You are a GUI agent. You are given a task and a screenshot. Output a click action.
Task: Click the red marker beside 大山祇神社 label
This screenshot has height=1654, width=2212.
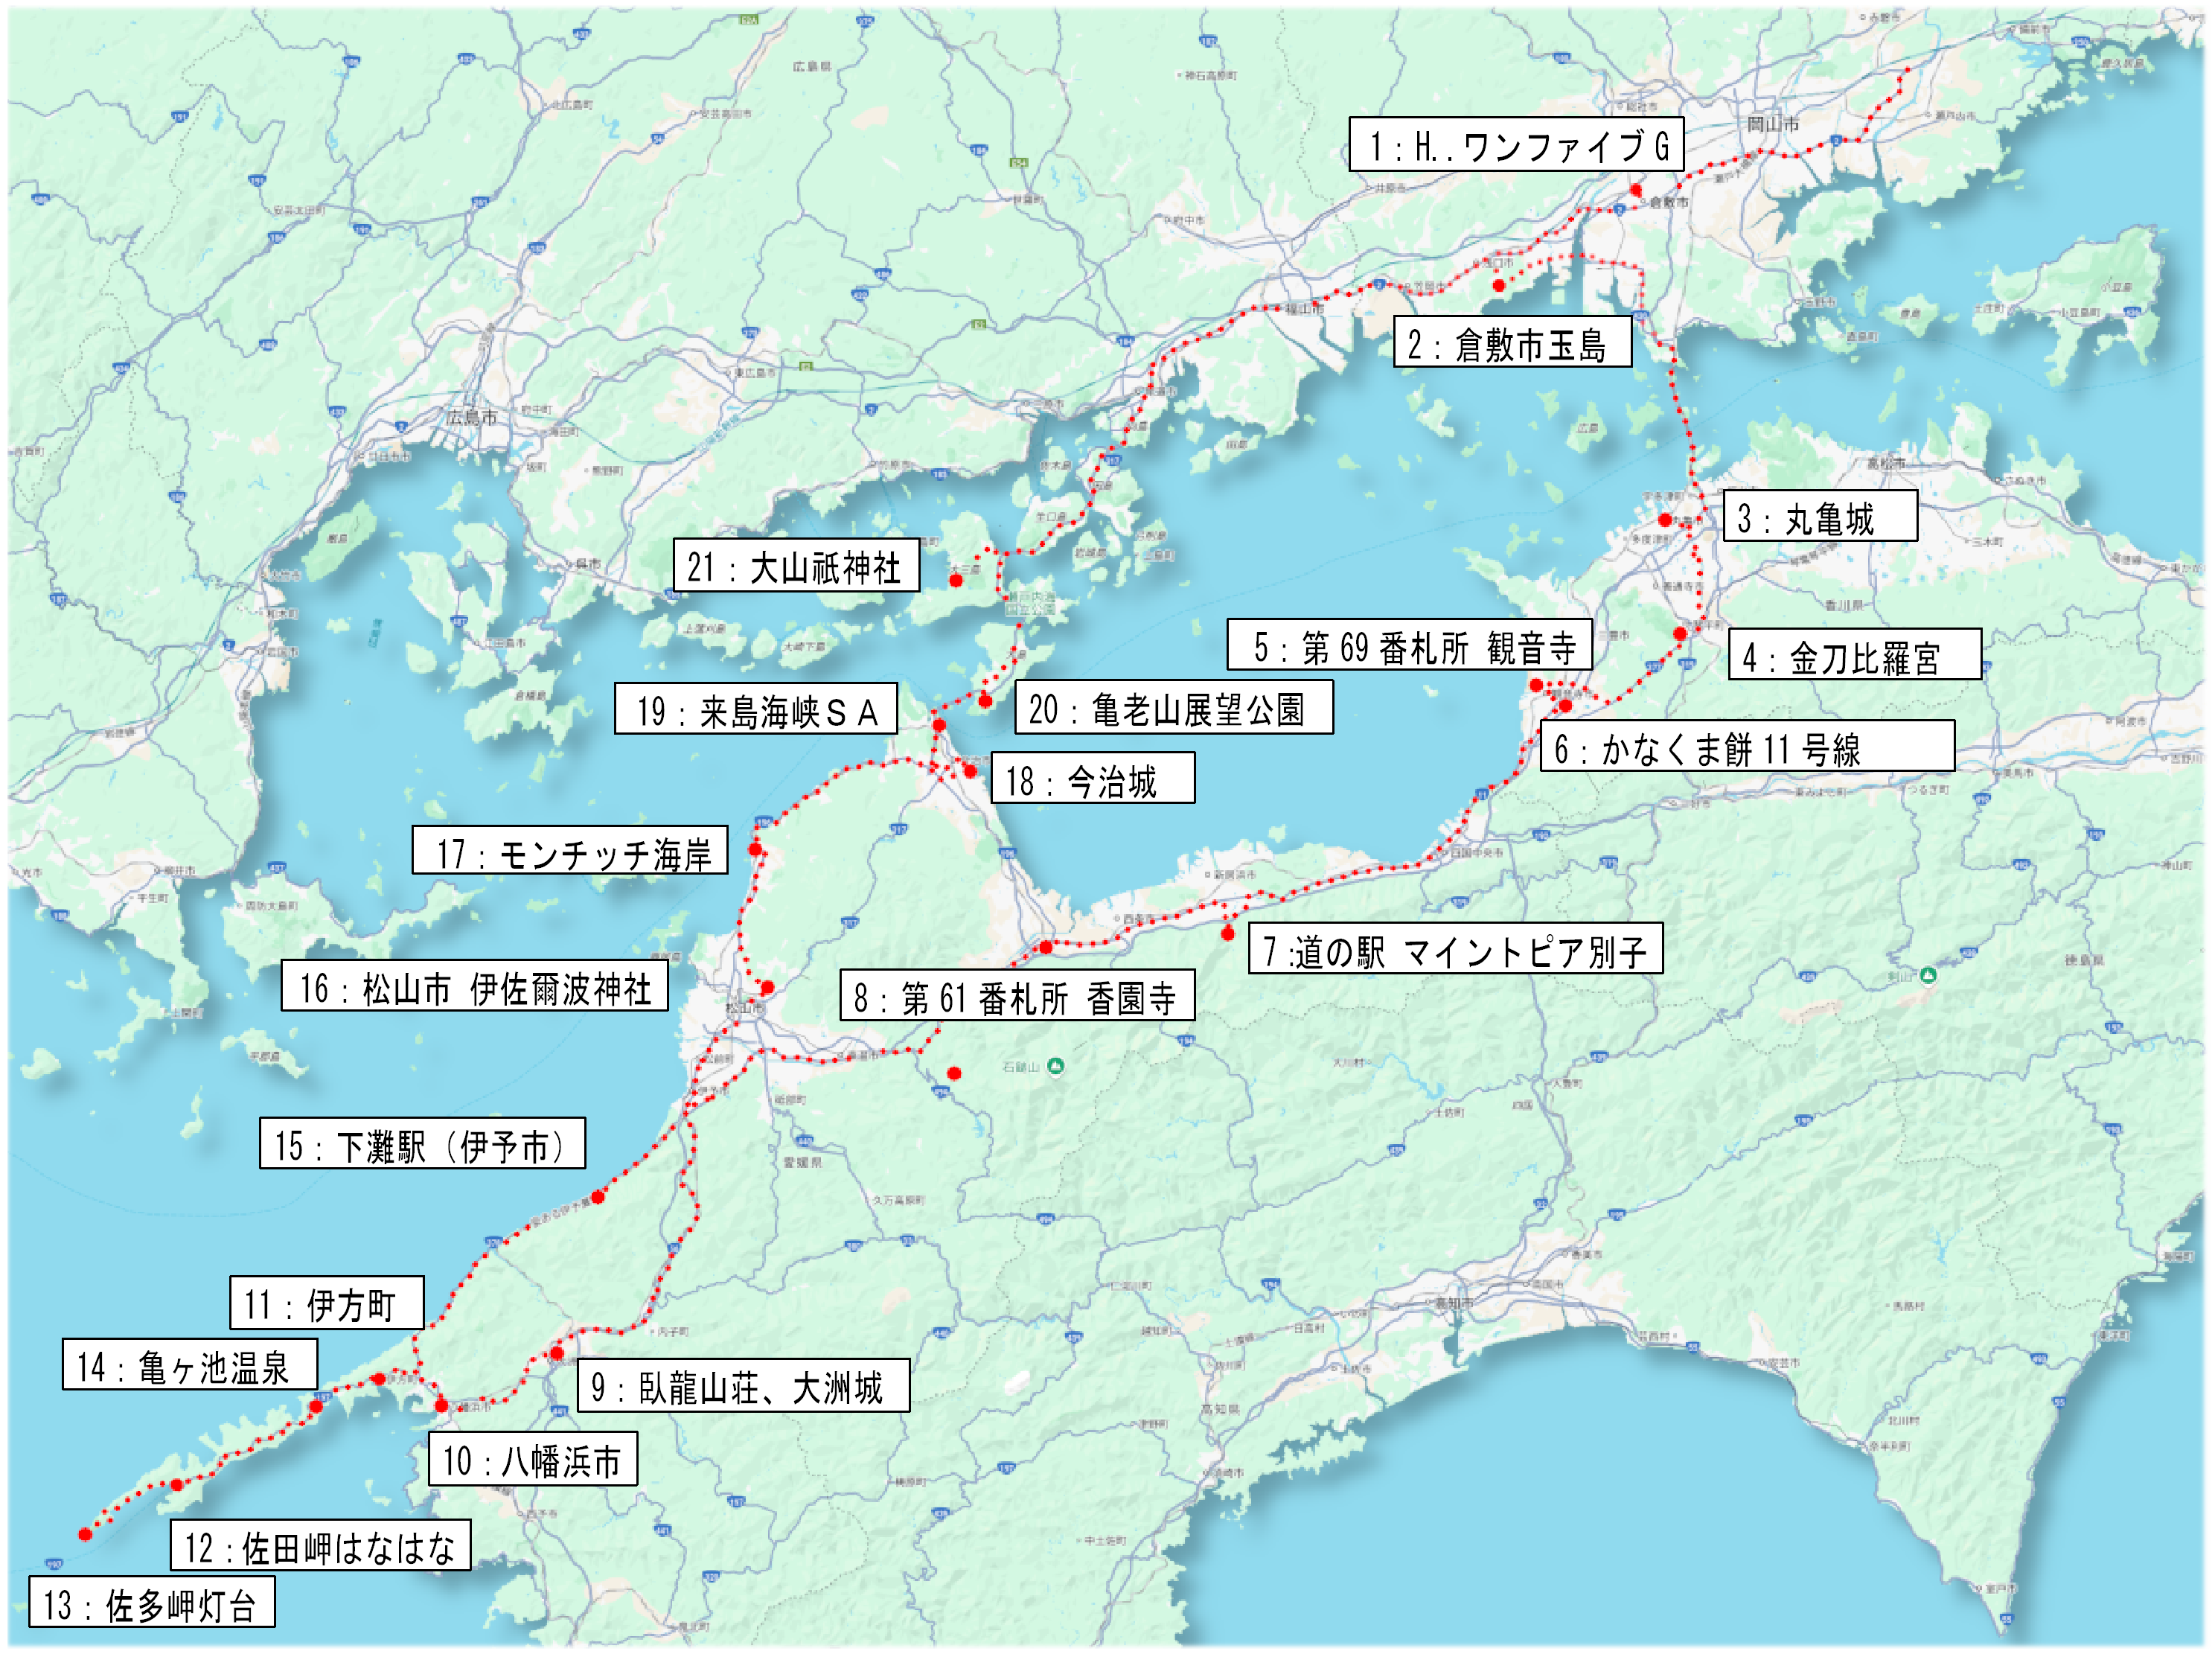coord(956,580)
